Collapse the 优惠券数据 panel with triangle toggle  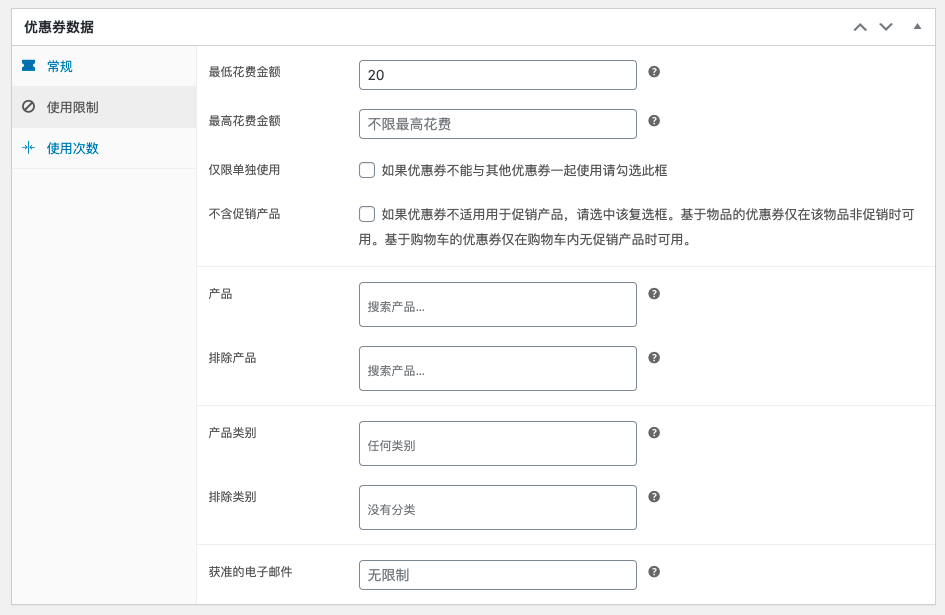(917, 27)
